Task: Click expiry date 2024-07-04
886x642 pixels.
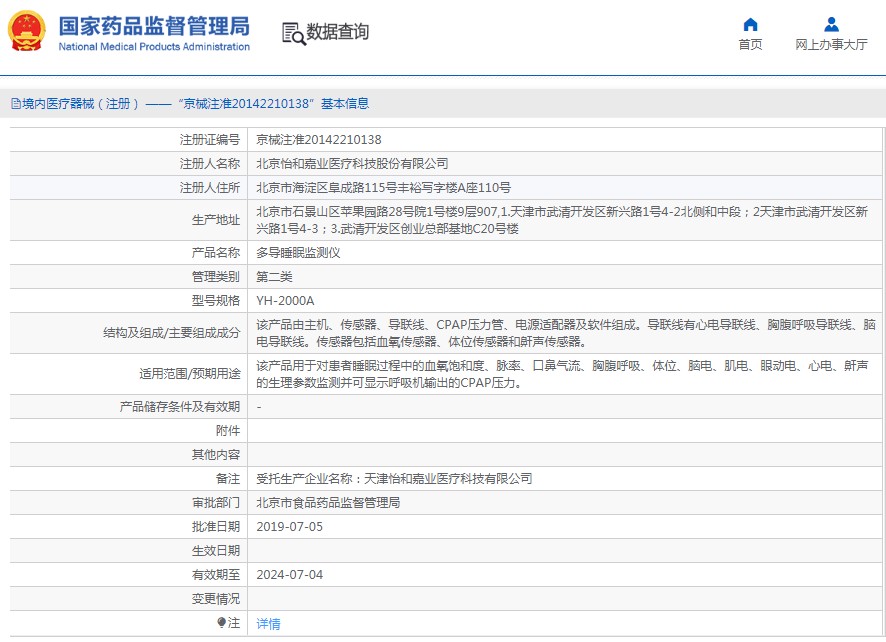Action: click(x=289, y=575)
